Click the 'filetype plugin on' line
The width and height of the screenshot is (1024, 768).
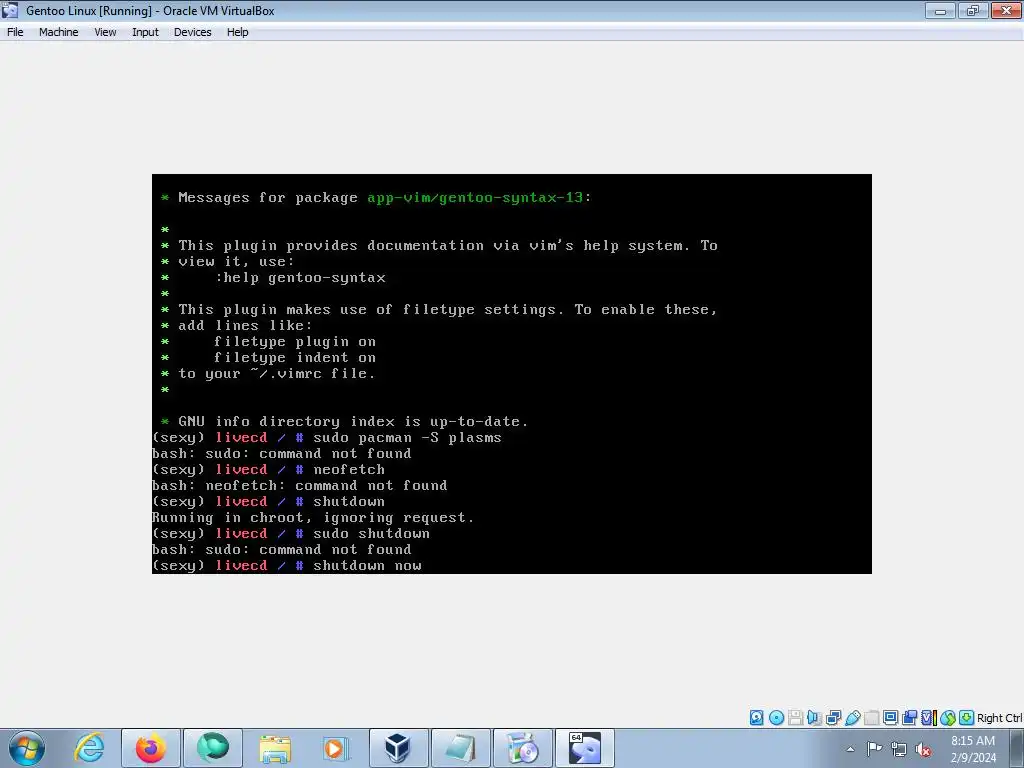(x=295, y=342)
